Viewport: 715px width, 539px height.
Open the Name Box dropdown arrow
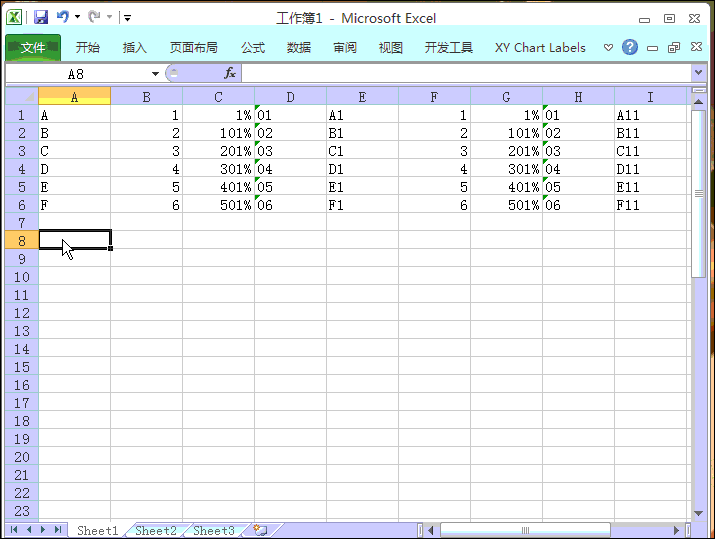pyautogui.click(x=155, y=73)
